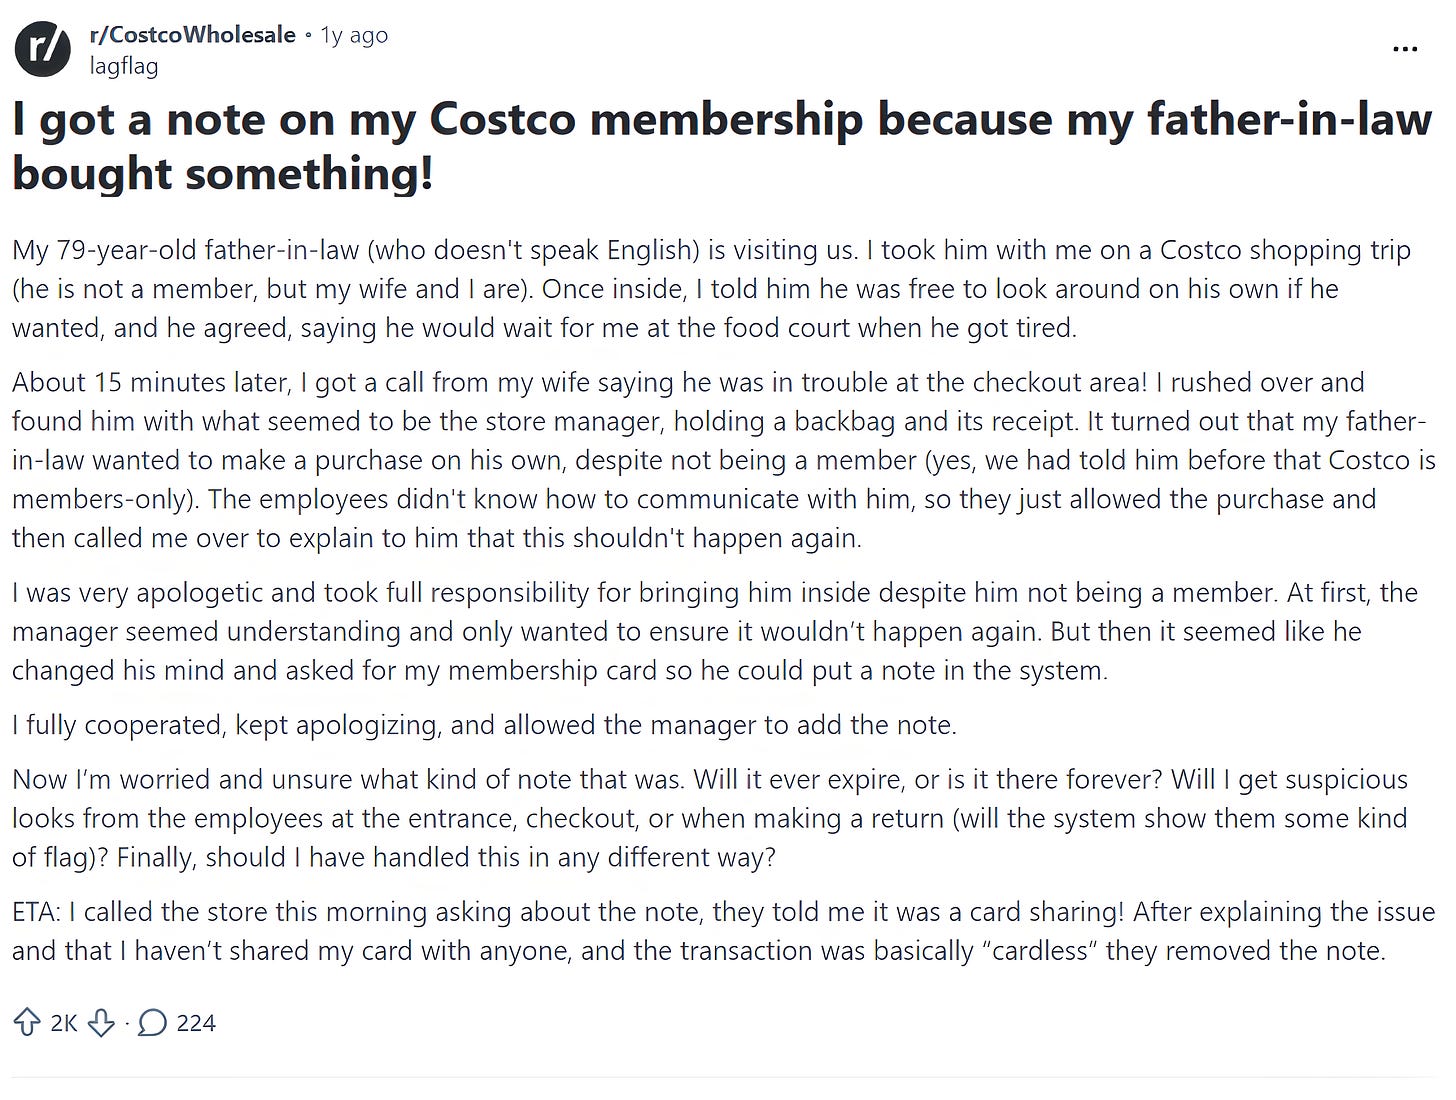Screen dimensions: 1456x1100
Task: Open the post via its bold title
Action: point(722,146)
